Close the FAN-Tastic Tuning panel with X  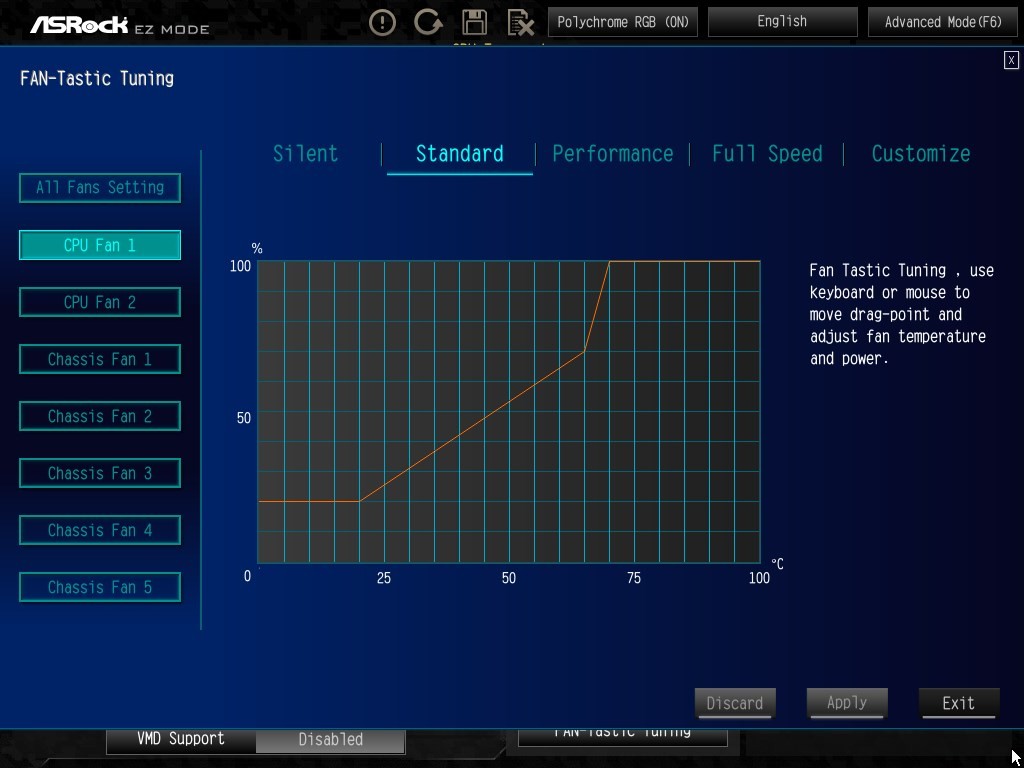tap(1011, 61)
